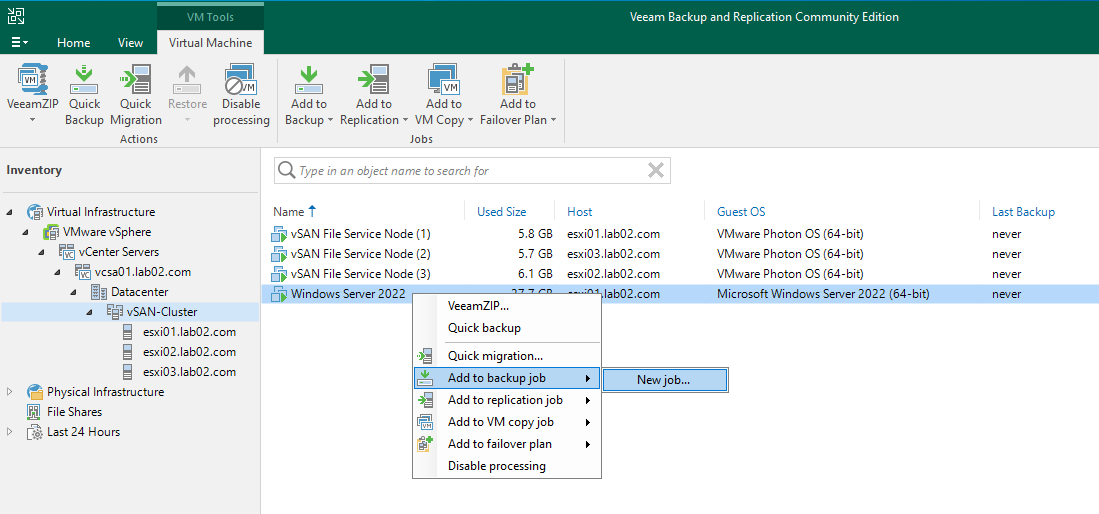The width and height of the screenshot is (1099, 514).
Task: Sort by Host column header
Action: (x=580, y=211)
